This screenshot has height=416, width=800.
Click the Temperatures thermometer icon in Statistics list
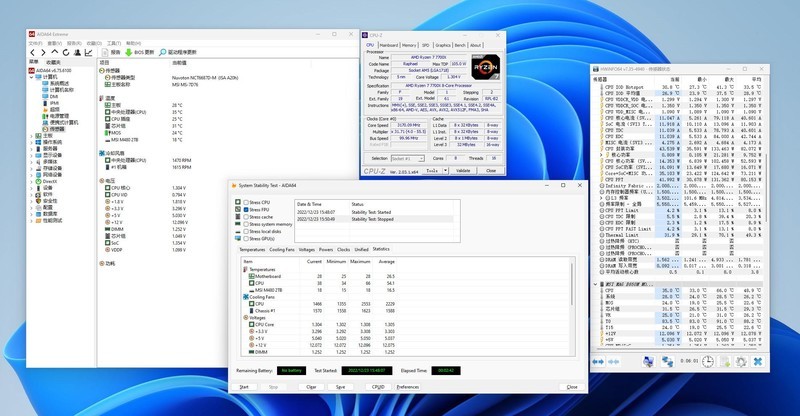(x=246, y=270)
